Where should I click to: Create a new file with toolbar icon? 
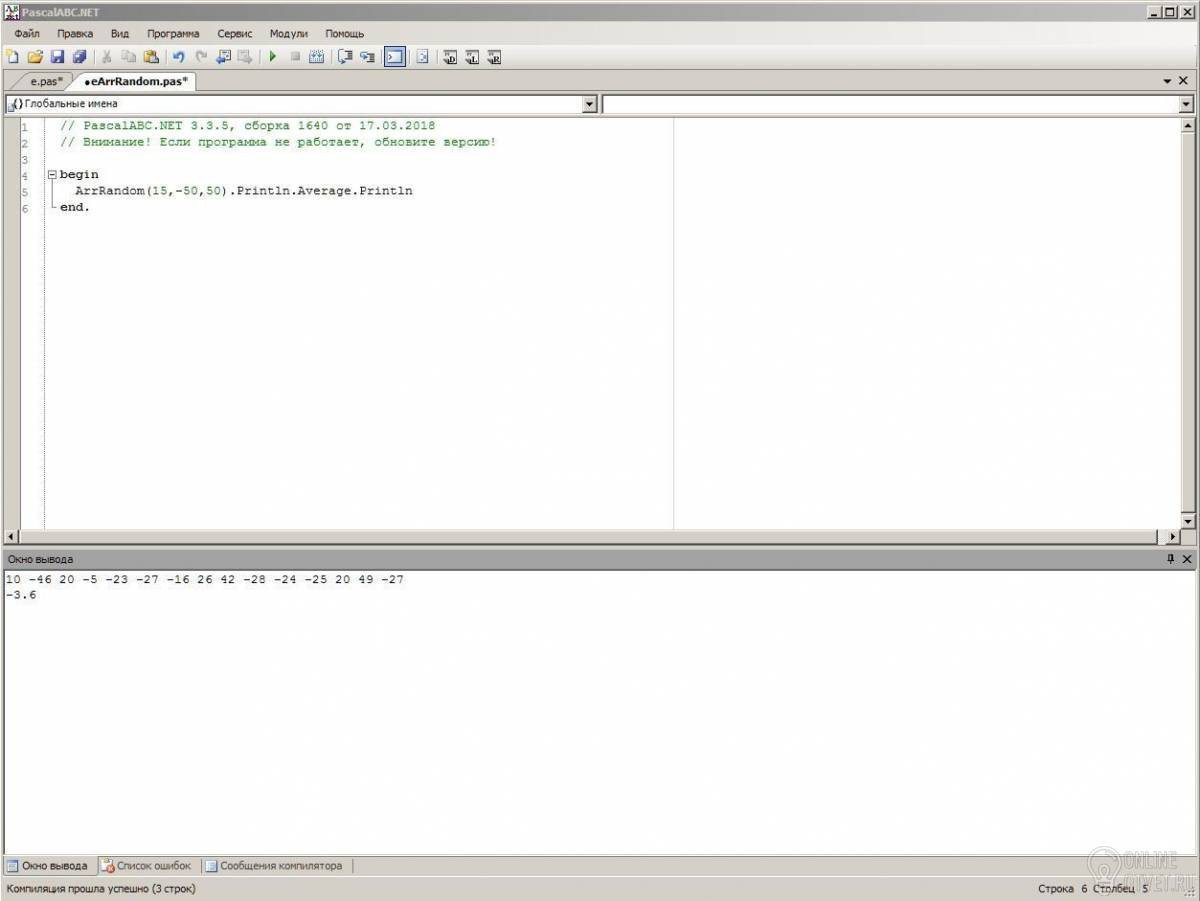(12, 57)
